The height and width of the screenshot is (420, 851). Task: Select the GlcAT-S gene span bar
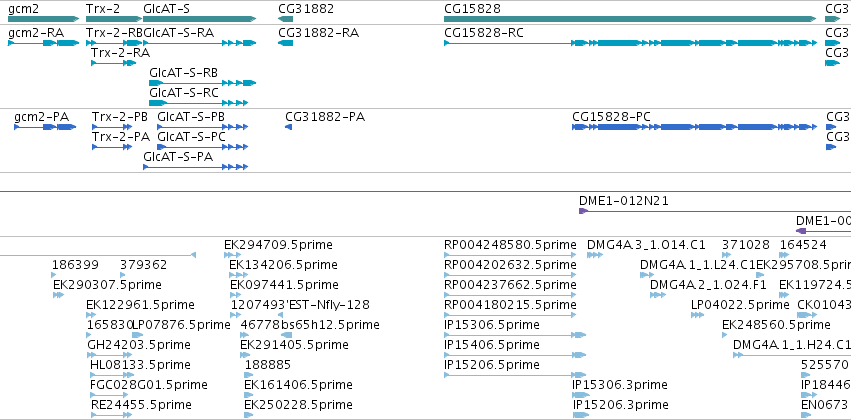(200, 19)
